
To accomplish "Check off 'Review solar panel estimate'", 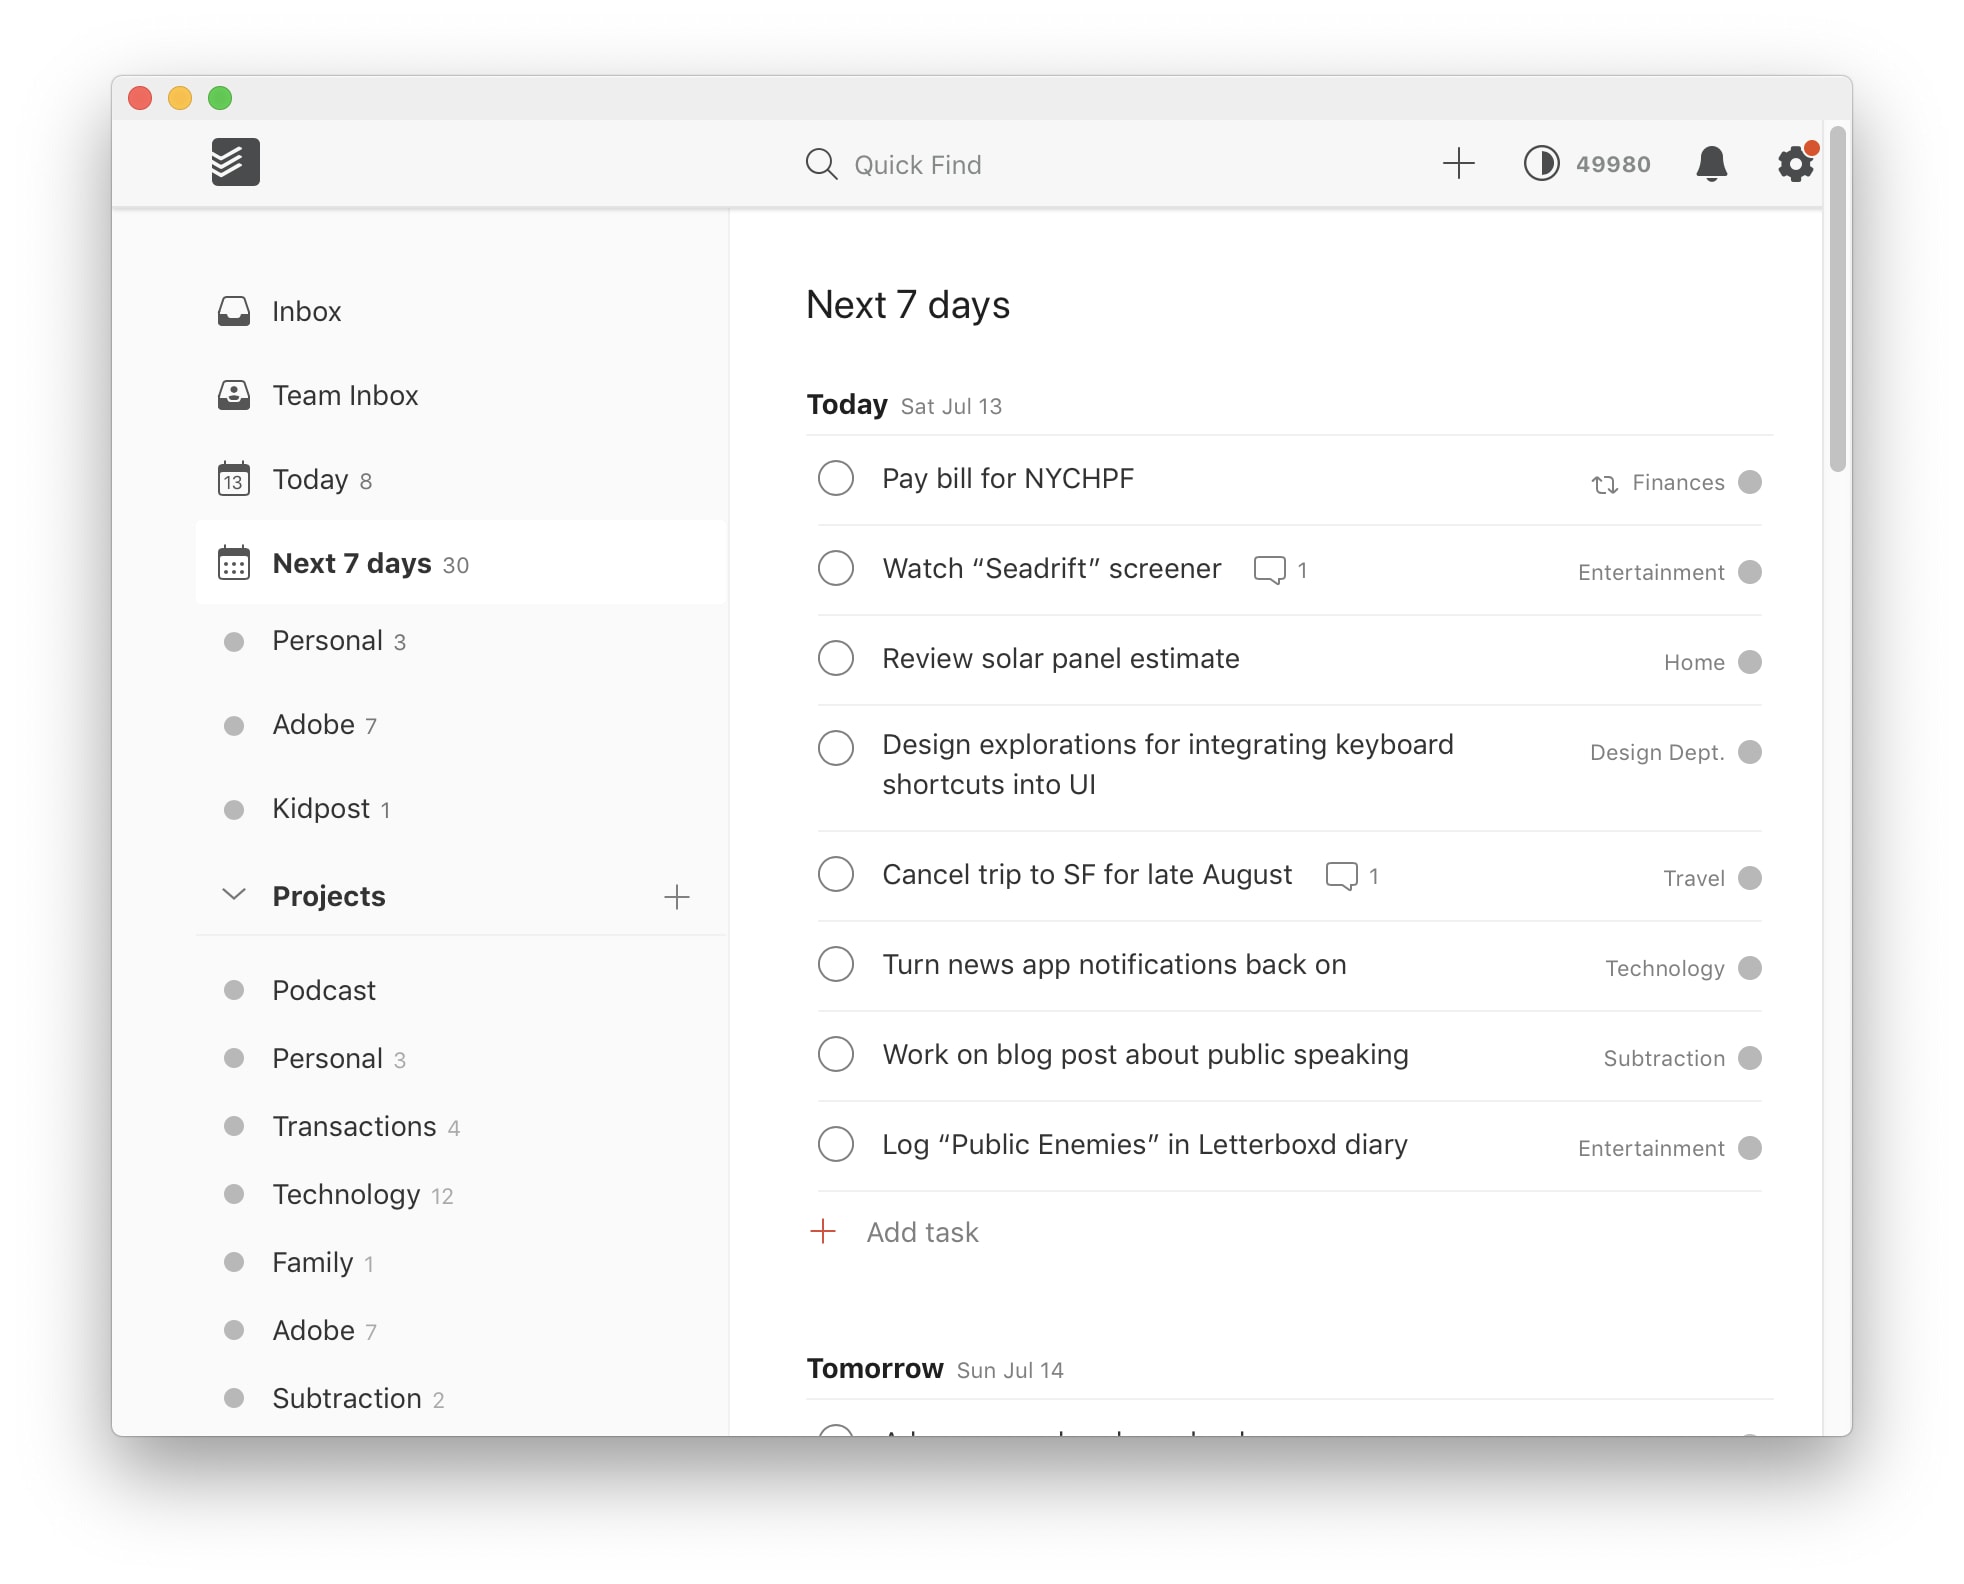I will coord(835,658).
